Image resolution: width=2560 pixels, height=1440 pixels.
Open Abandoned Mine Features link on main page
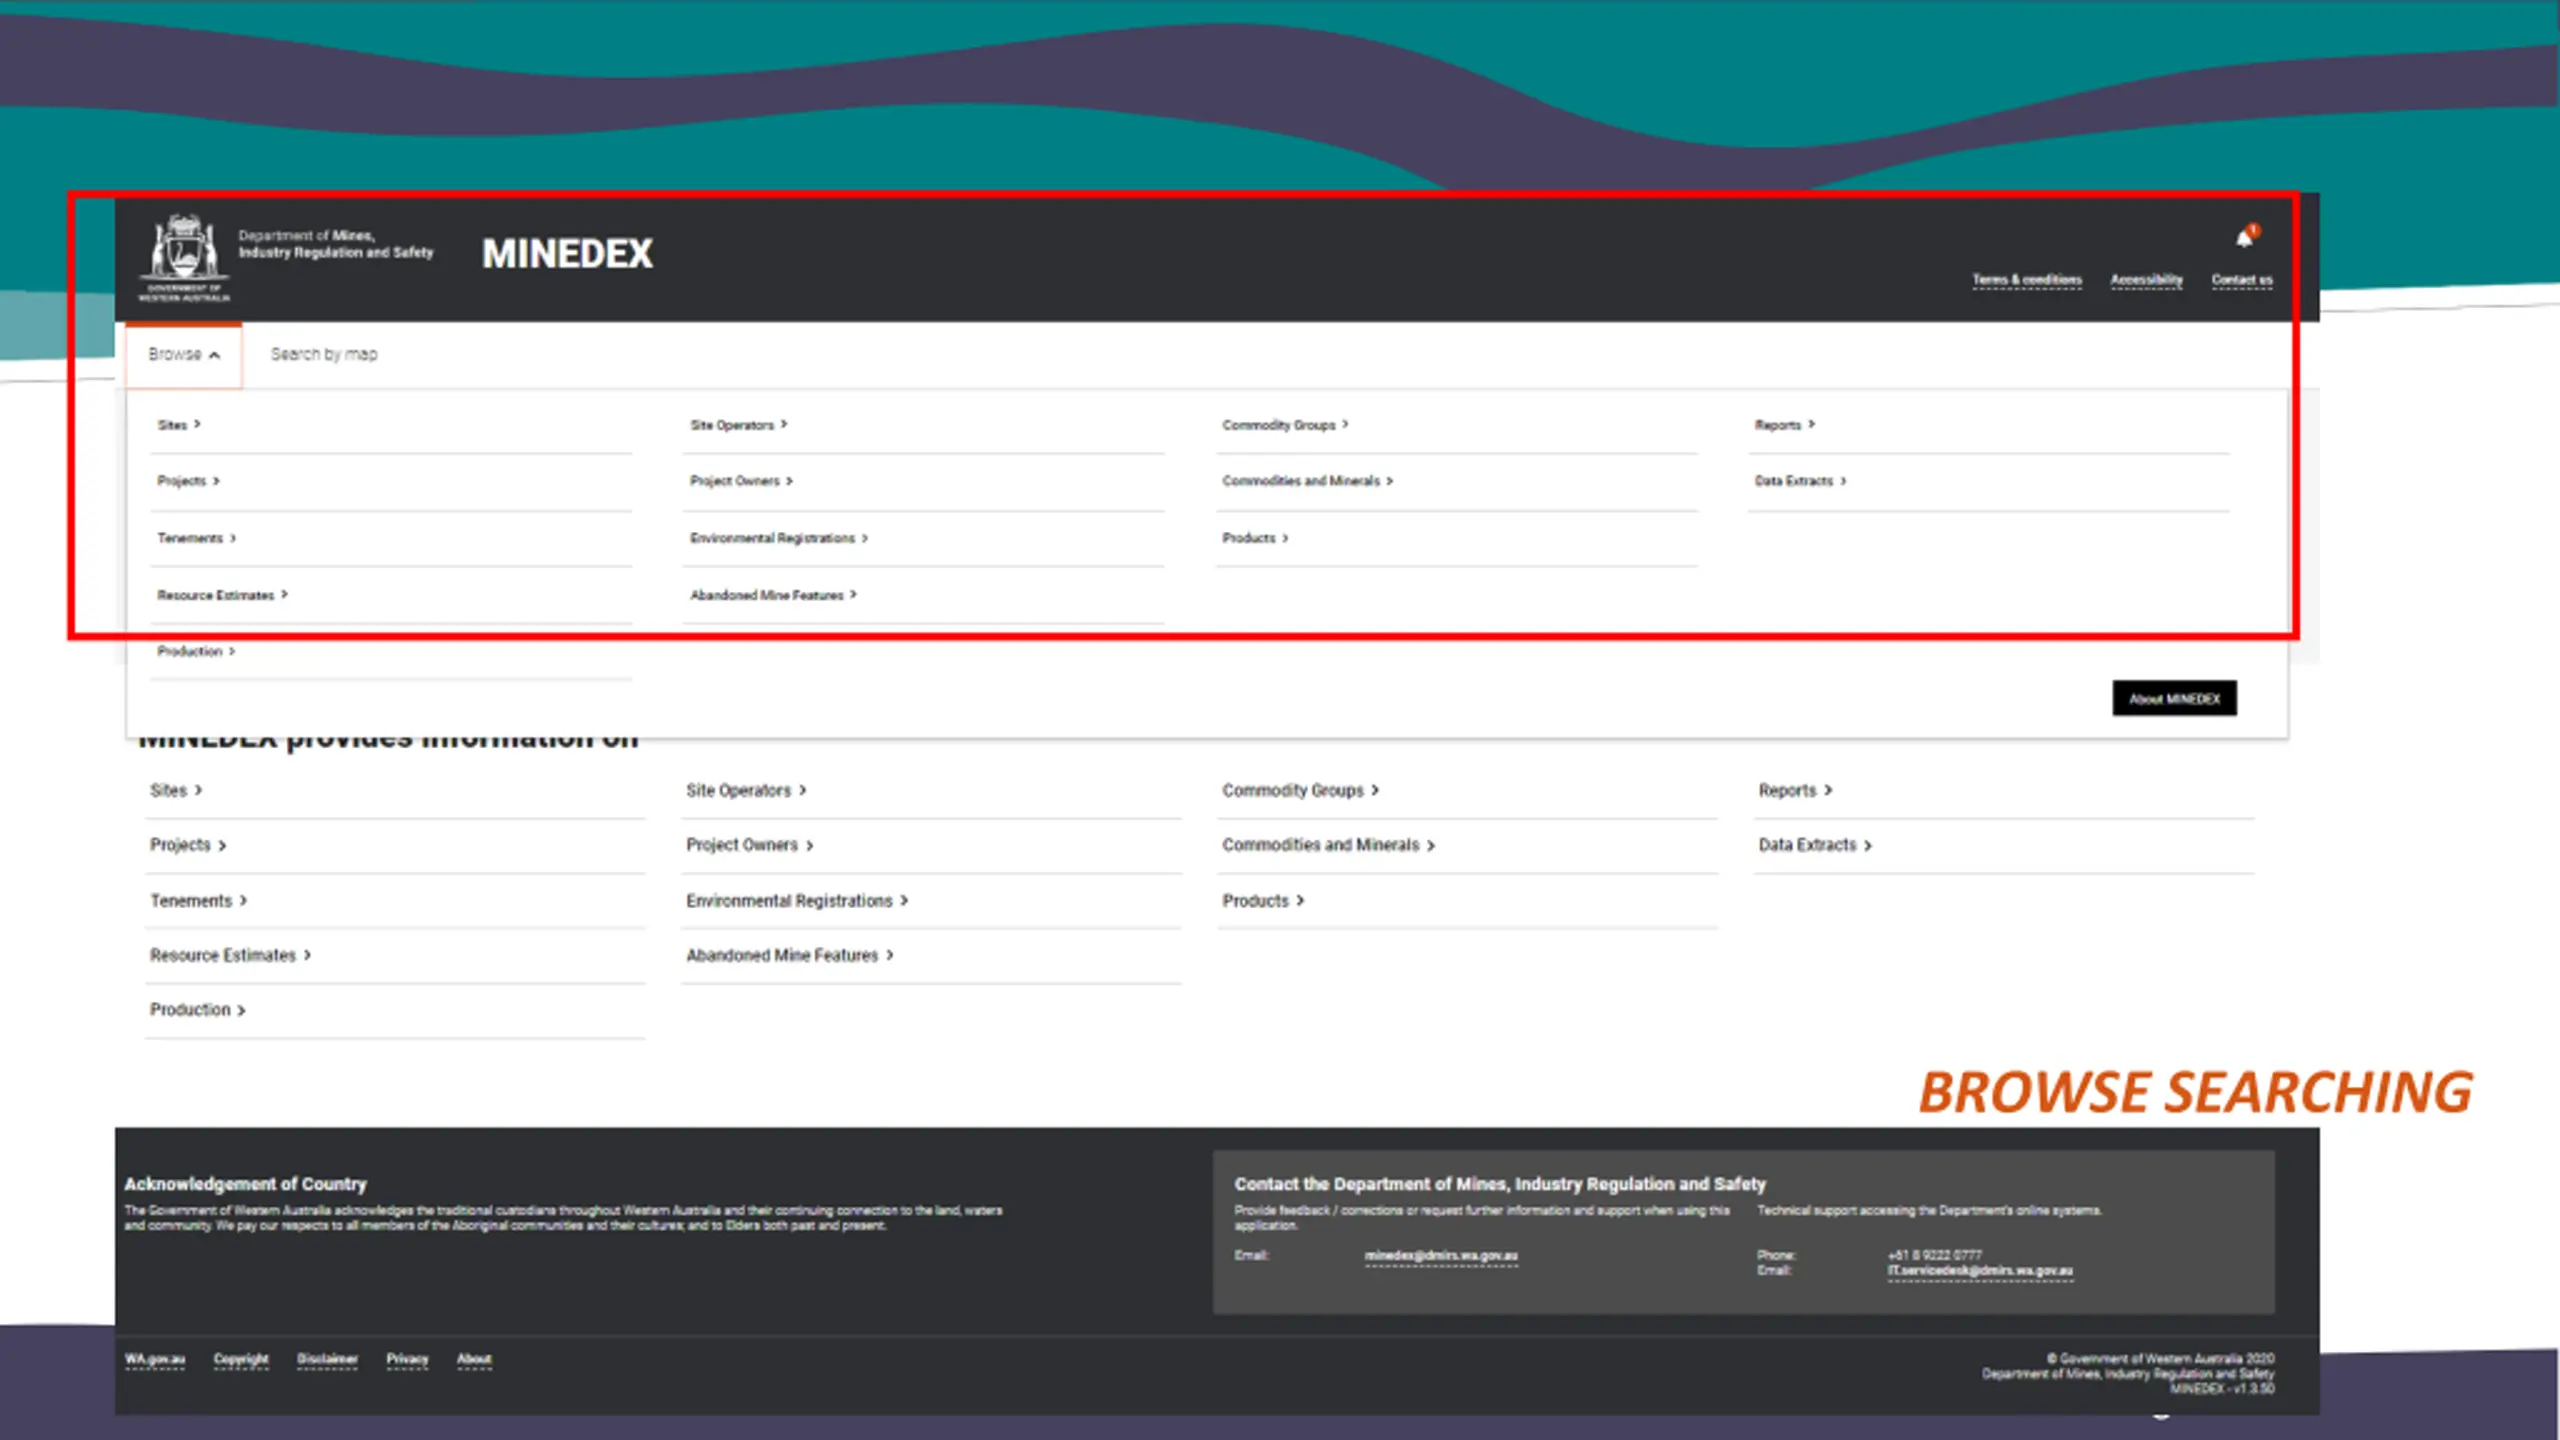[x=790, y=955]
